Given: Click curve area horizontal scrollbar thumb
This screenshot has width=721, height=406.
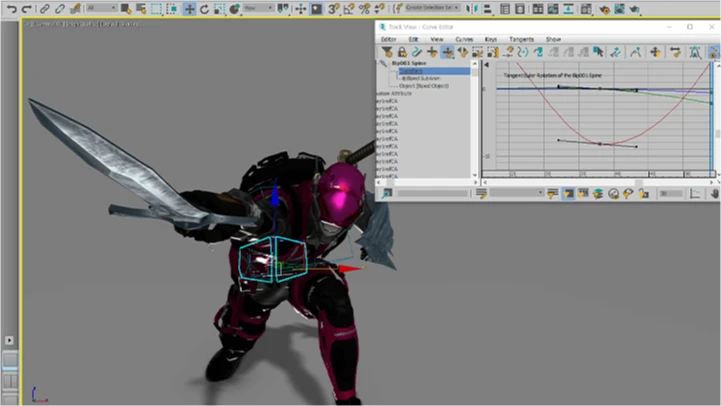Looking at the screenshot, I should pos(639,182).
